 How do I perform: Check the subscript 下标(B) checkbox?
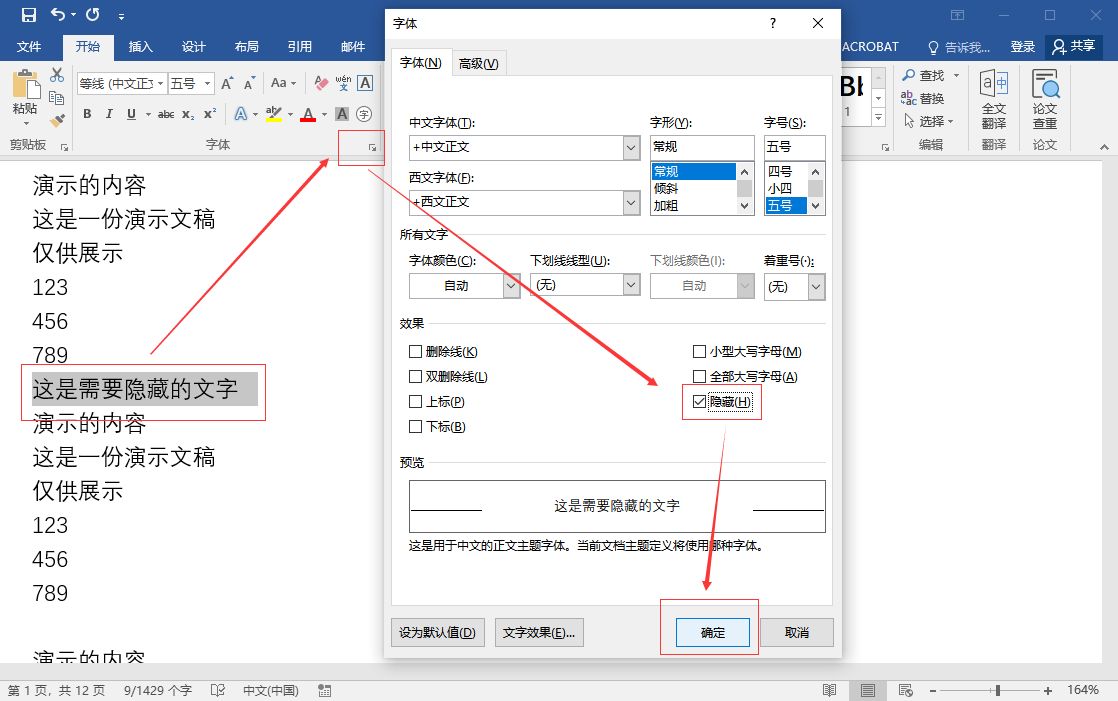pyautogui.click(x=416, y=426)
